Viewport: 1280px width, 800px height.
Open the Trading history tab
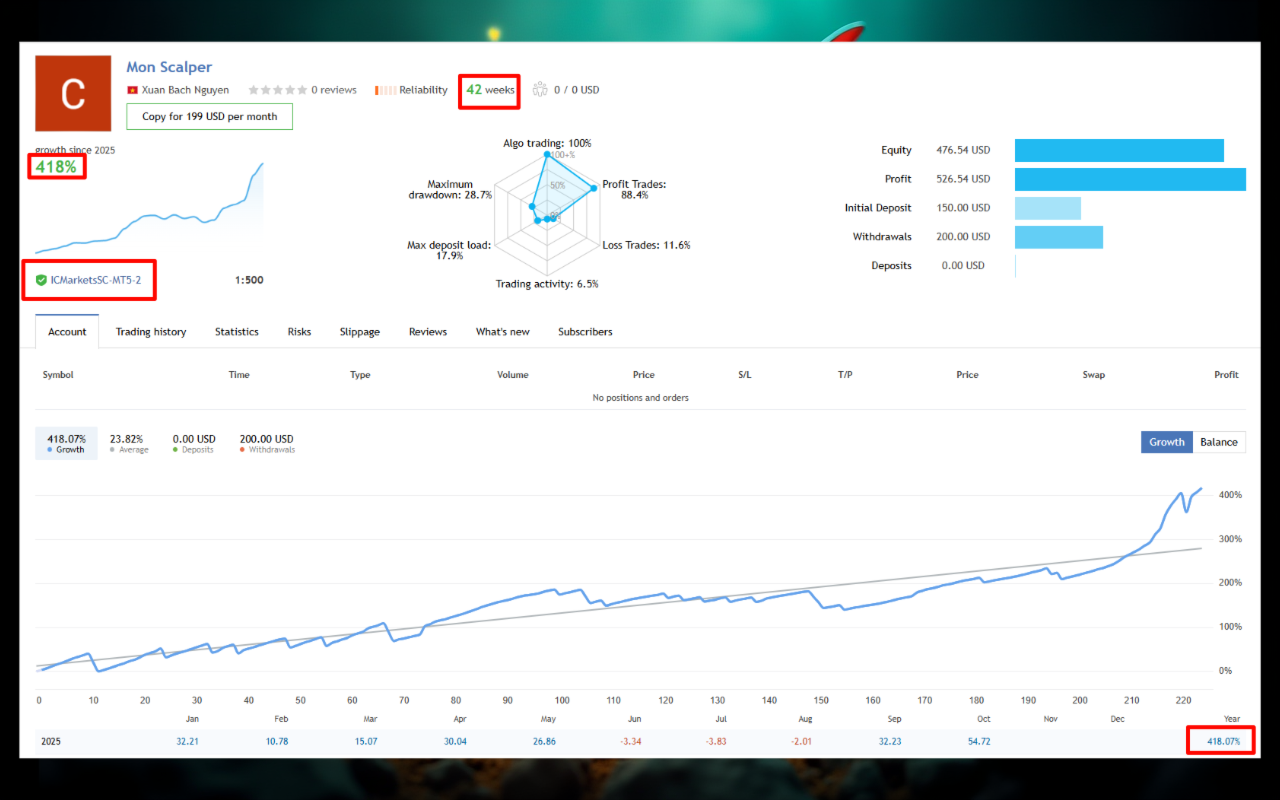pos(151,331)
